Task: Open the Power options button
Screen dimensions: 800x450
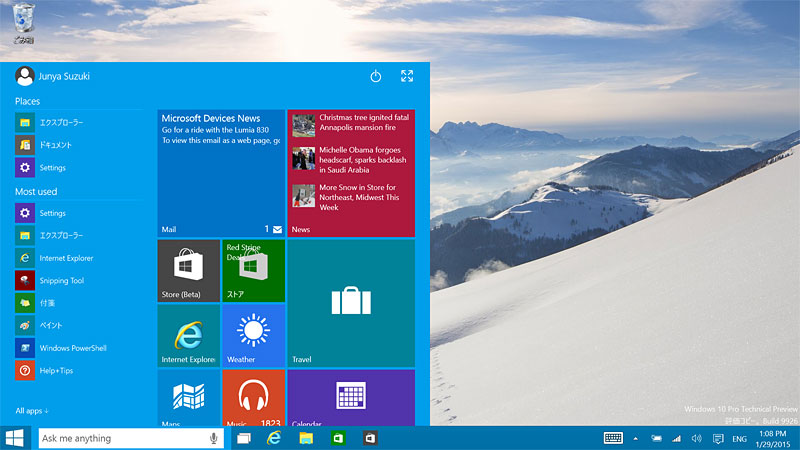Action: pyautogui.click(x=376, y=76)
